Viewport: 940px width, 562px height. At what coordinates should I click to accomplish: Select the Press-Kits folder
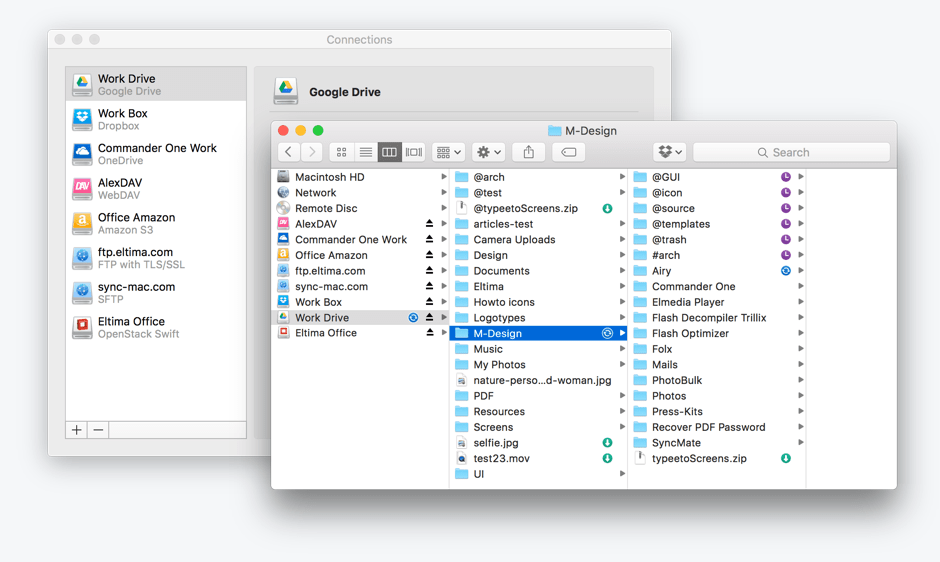point(716,411)
